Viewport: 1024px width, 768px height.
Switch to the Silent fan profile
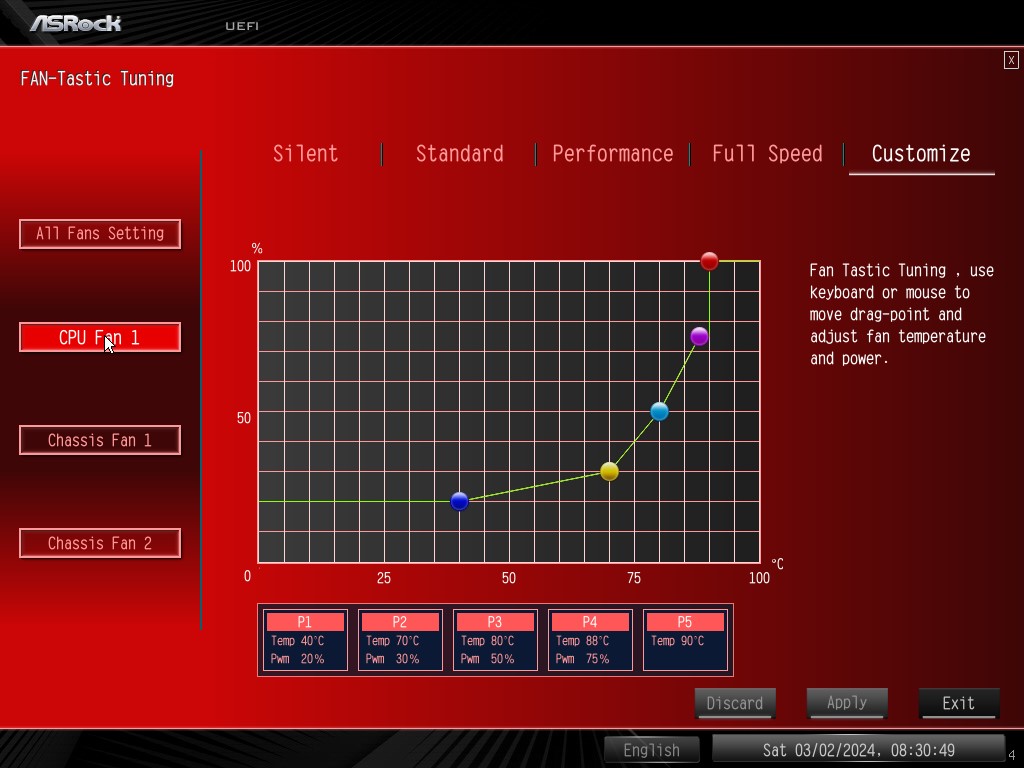click(305, 154)
